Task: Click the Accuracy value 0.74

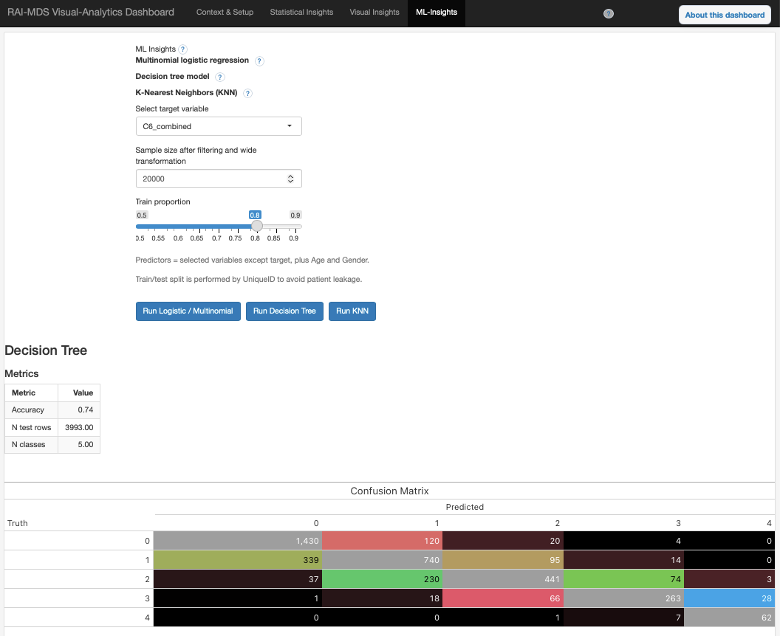Action: [x=85, y=410]
